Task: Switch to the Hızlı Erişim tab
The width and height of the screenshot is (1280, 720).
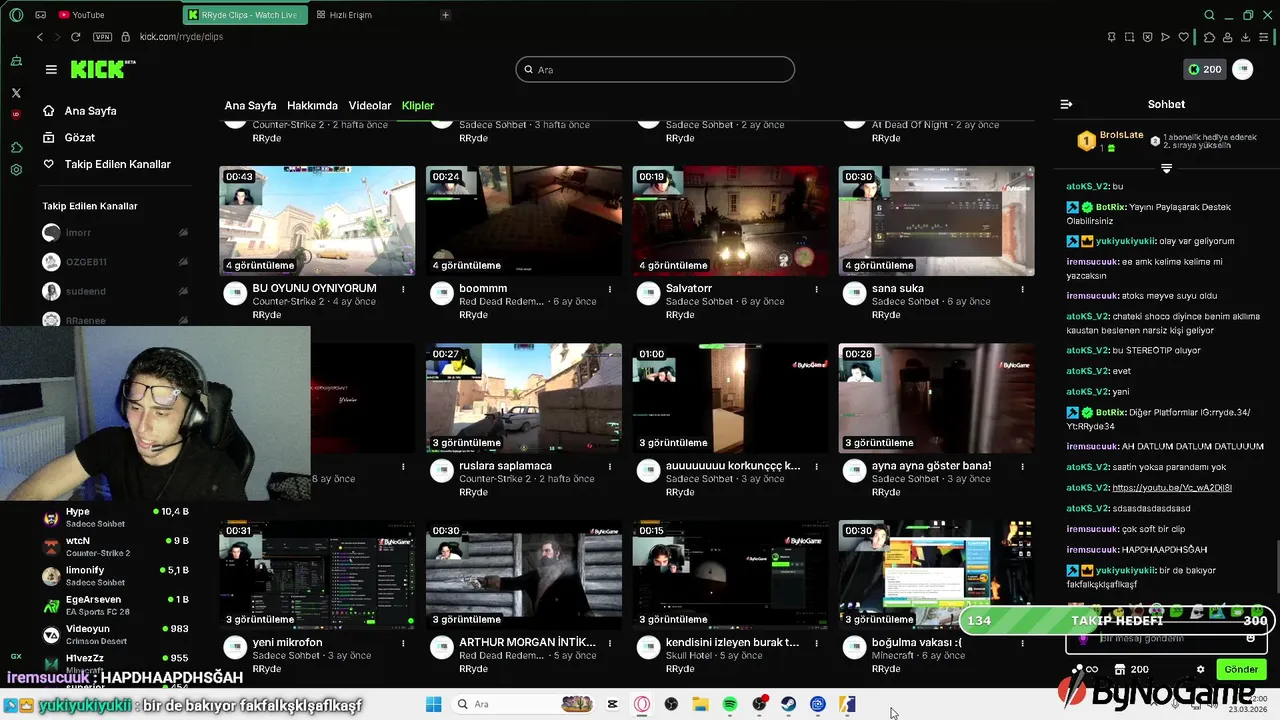Action: pos(344,15)
